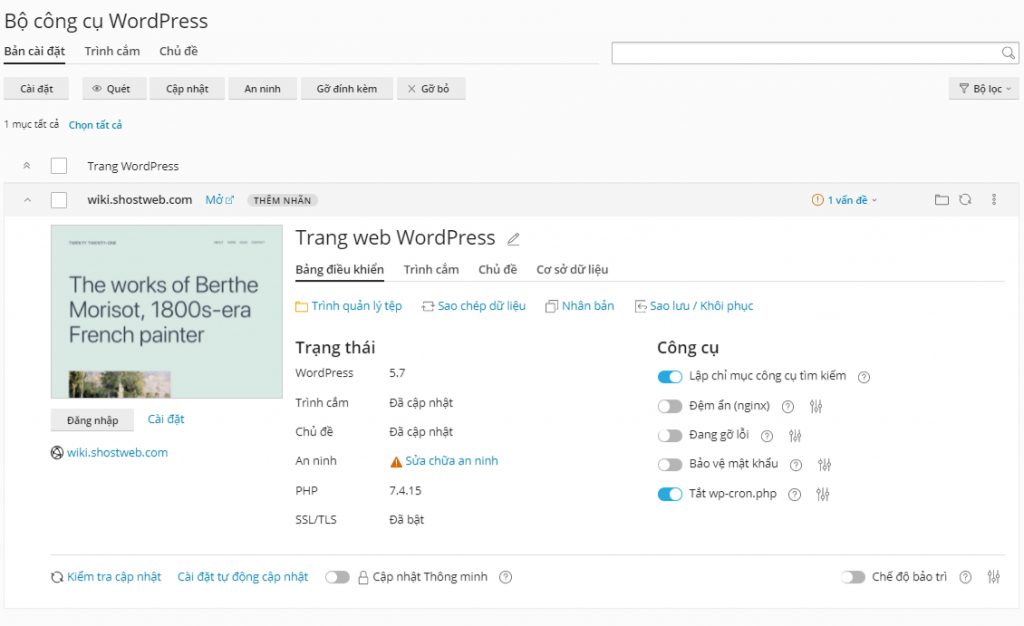This screenshot has width=1024, height=626.
Task: Collapse the wiki.shostweb.com row with its chevron
Action: click(27, 199)
